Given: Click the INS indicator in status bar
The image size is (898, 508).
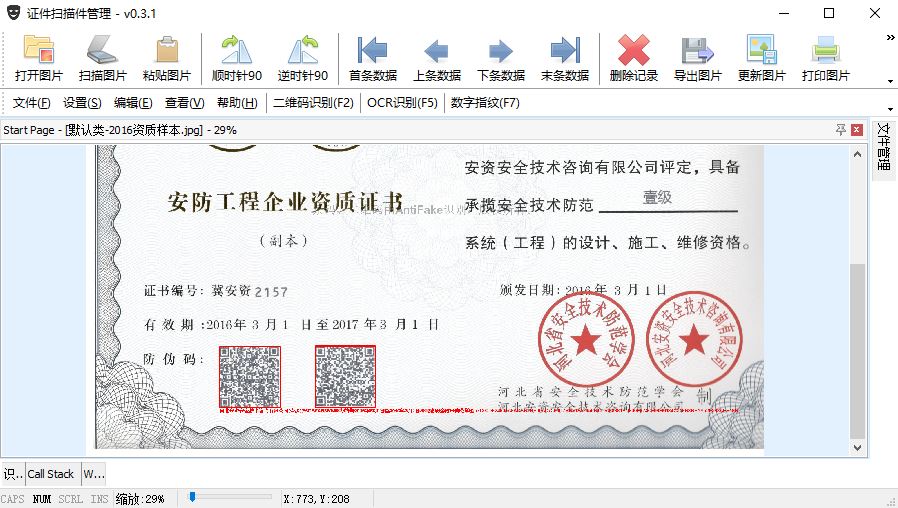Looking at the screenshot, I should coord(99,499).
